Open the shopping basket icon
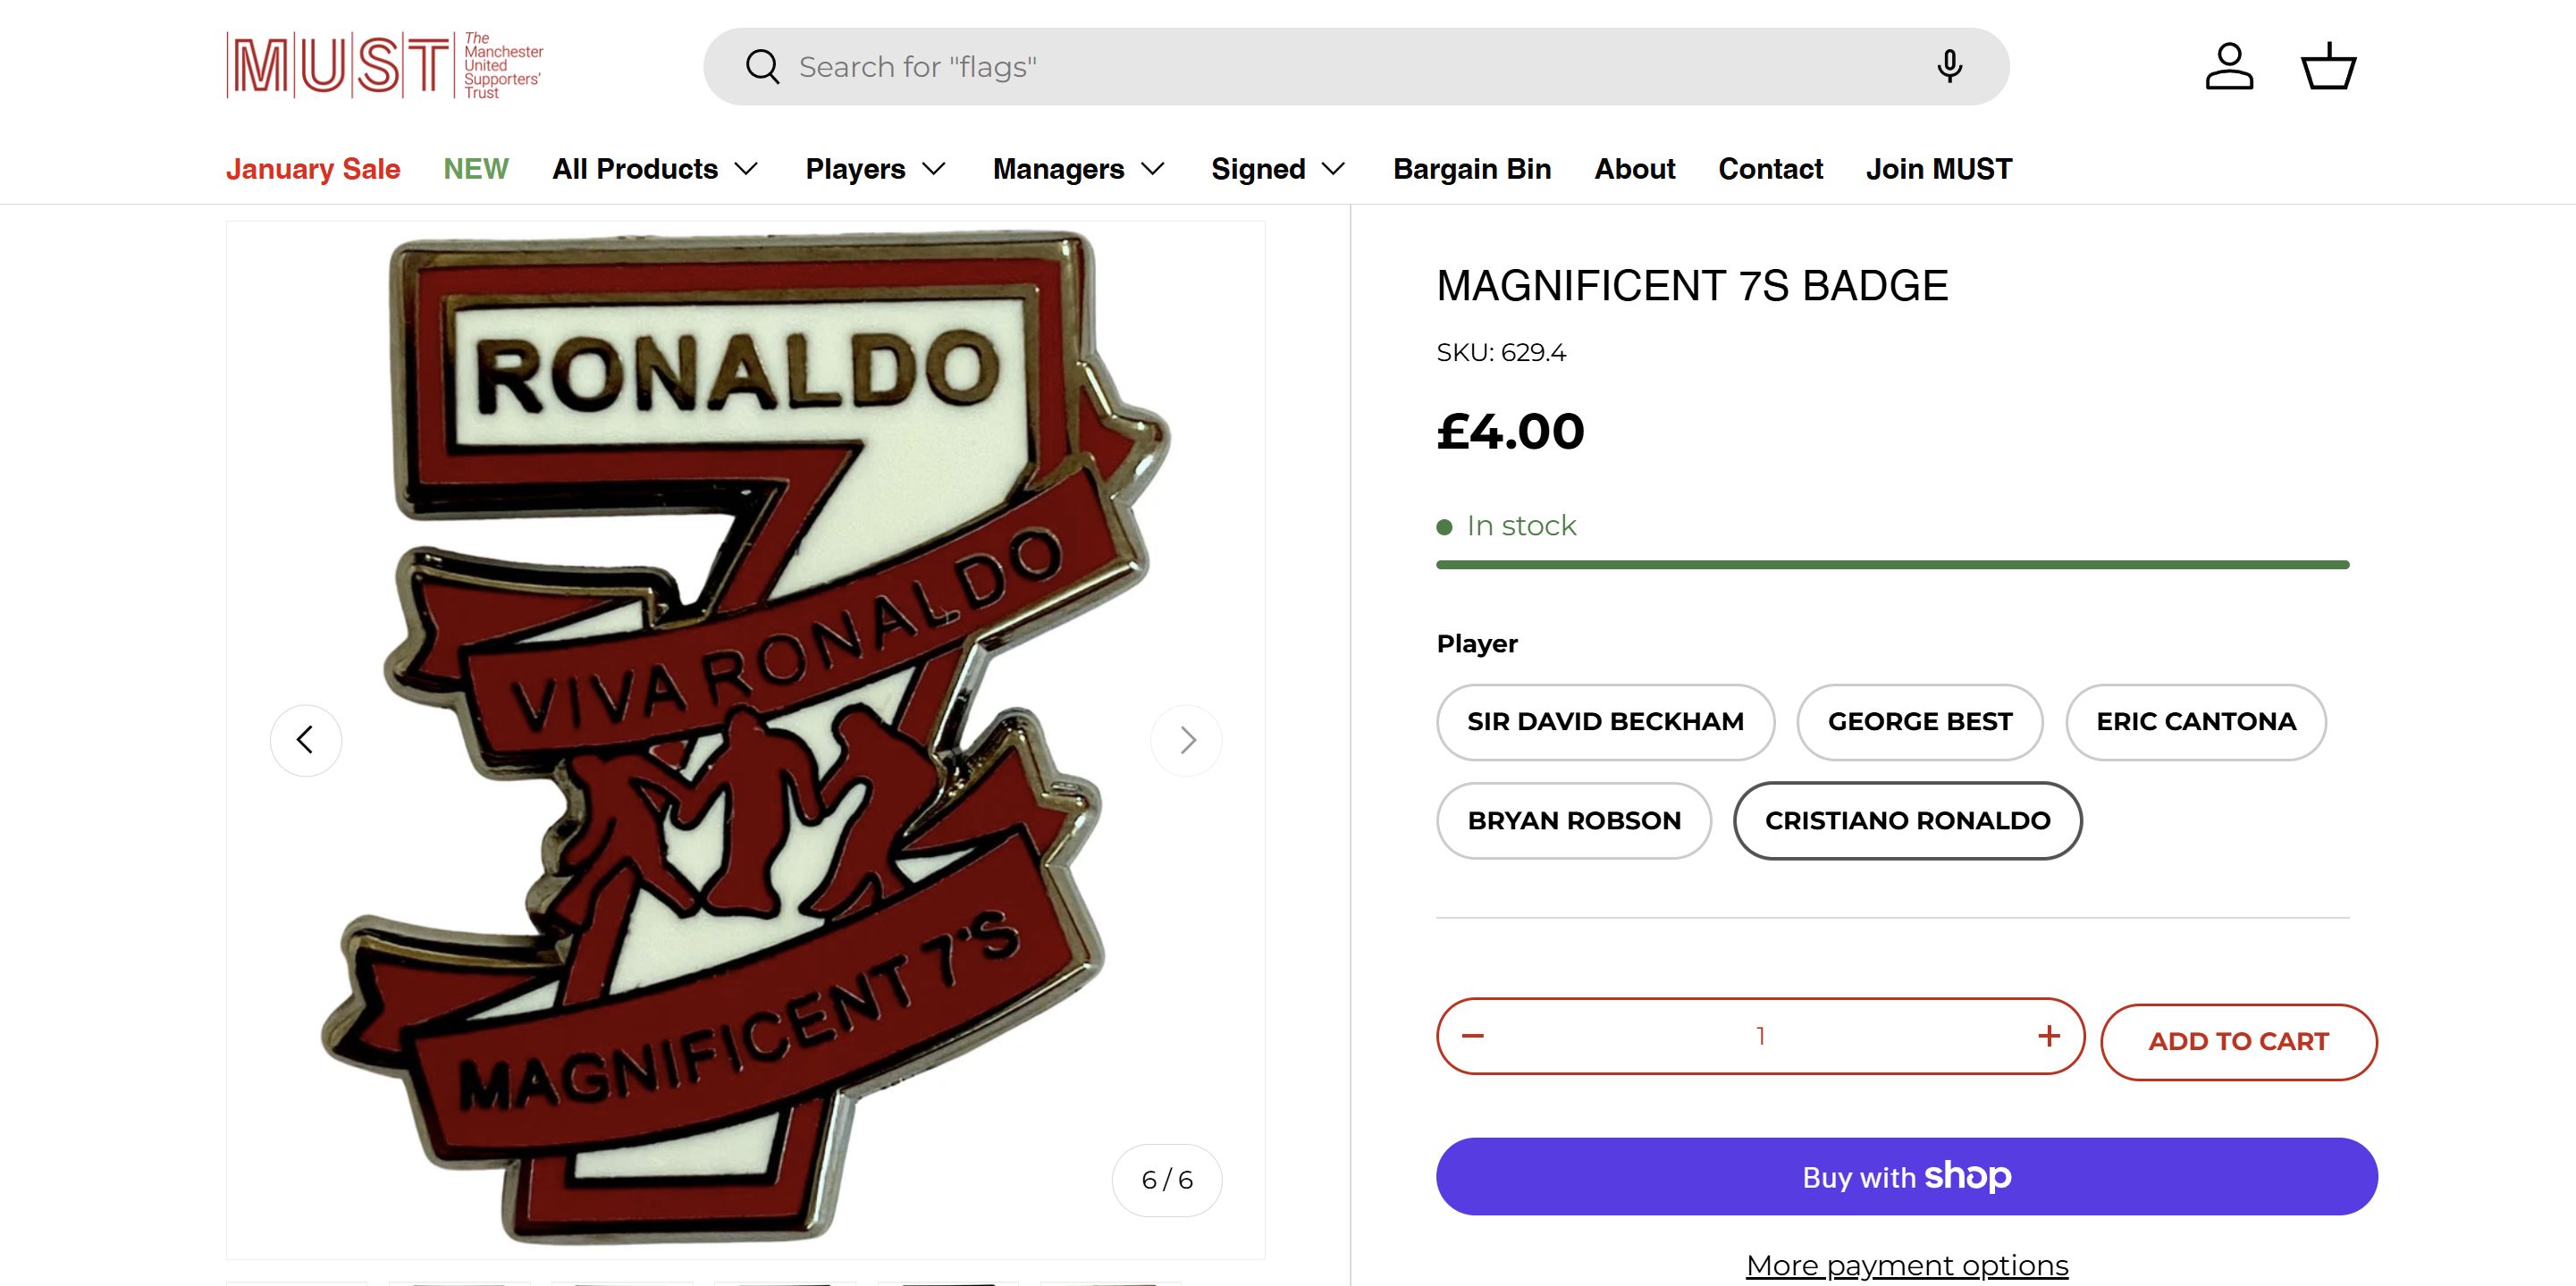 (x=2328, y=67)
